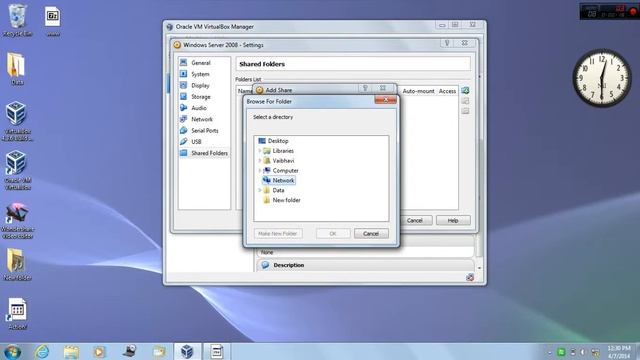This screenshot has height=360, width=640.
Task: Click the analog clock desktop gadget
Action: (x=602, y=78)
